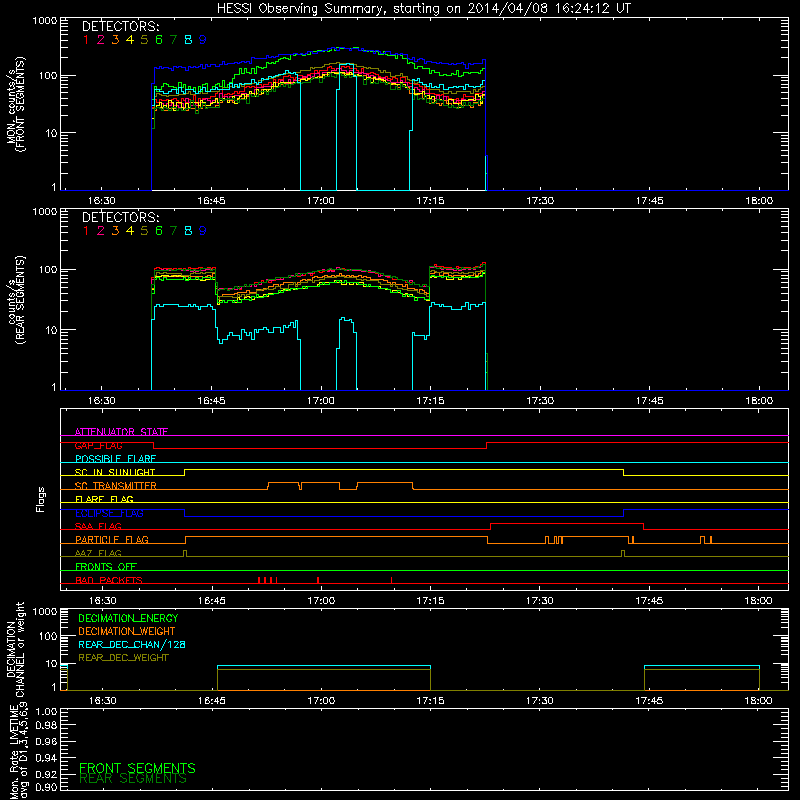Viewport: 800px width, 800px height.
Task: Click the FLARE_FLAG label
Action: 104,499
